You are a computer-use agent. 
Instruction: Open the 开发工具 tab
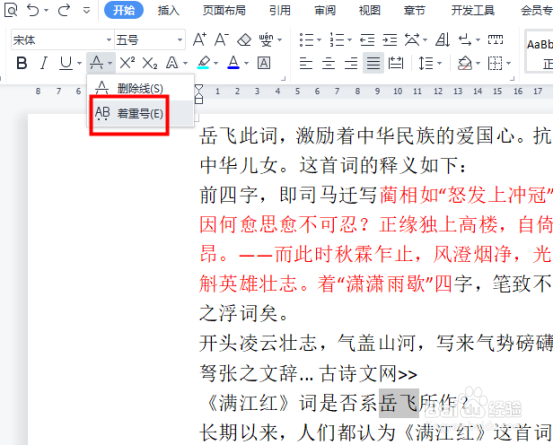pos(473,11)
